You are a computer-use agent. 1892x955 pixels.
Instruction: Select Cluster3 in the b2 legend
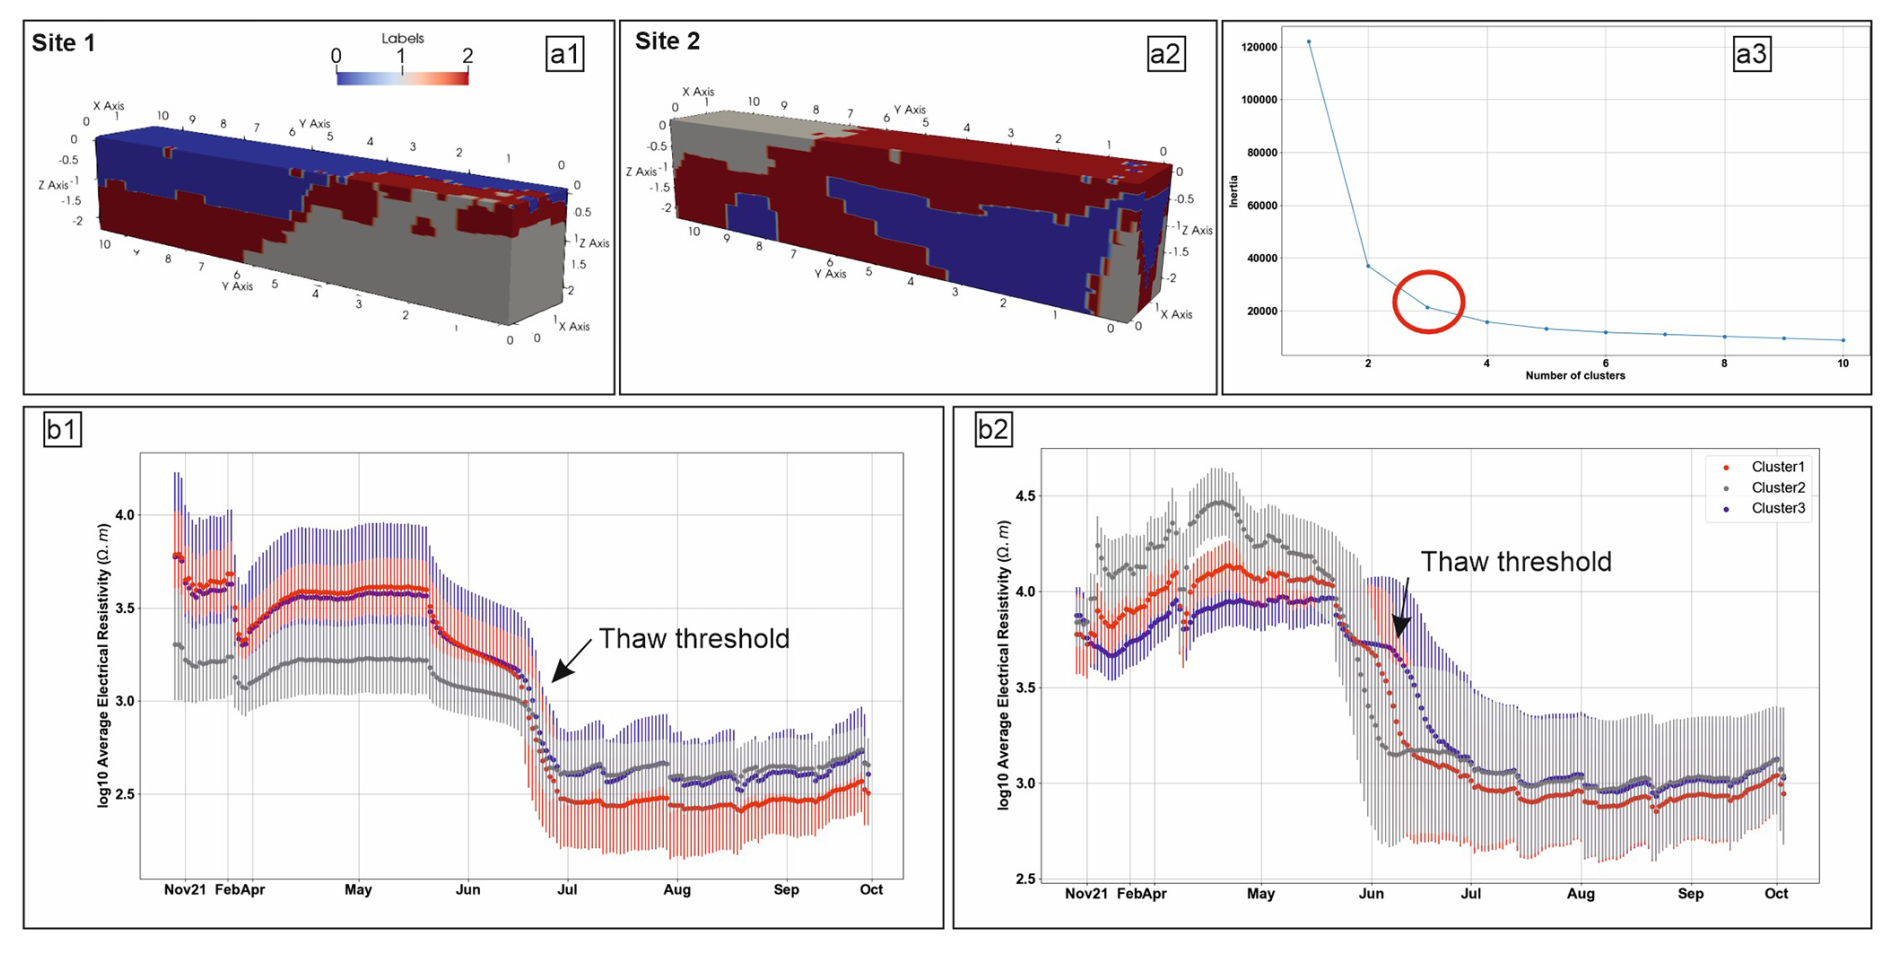pyautogui.click(x=1777, y=508)
